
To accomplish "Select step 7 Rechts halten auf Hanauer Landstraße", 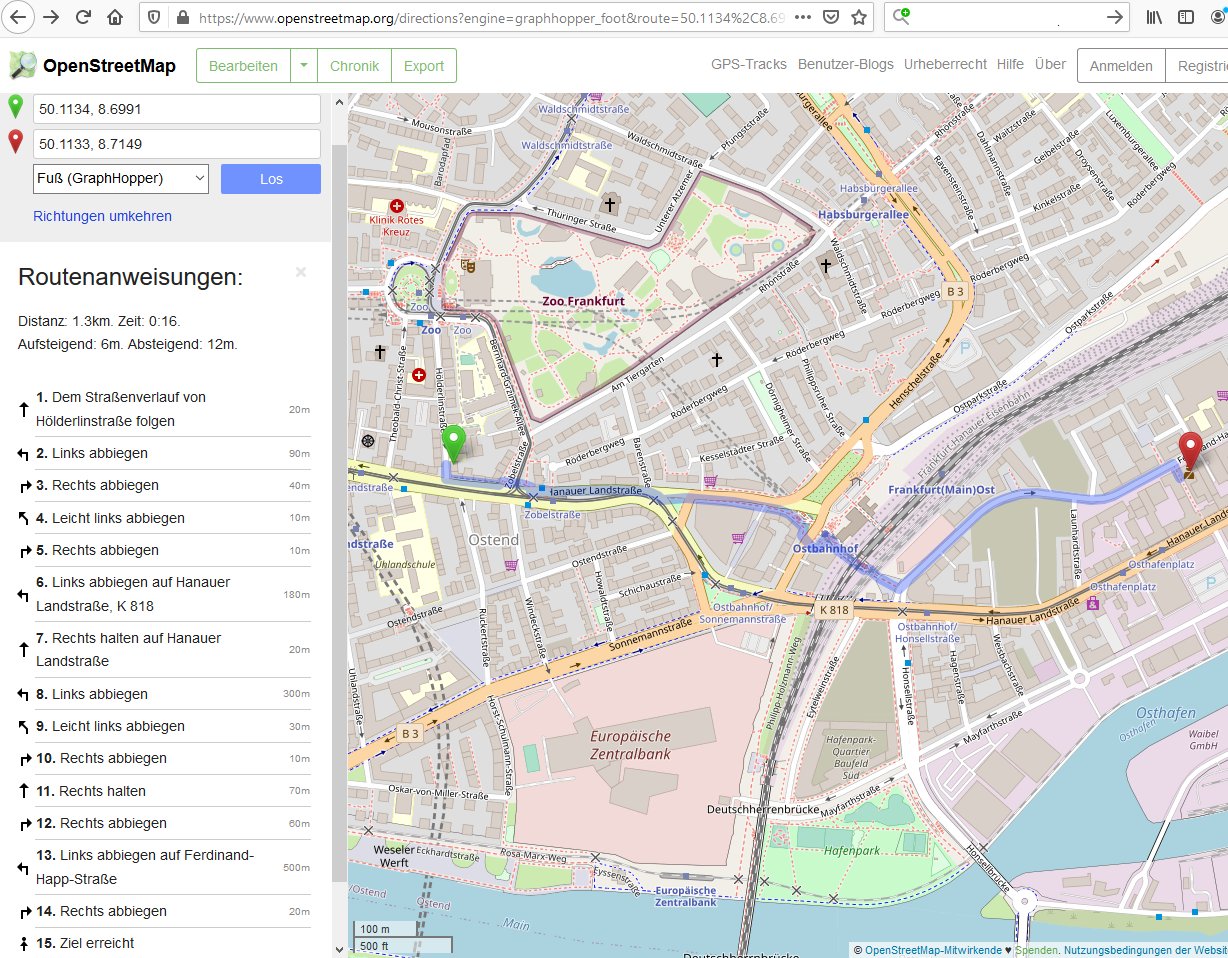I will click(x=166, y=650).
